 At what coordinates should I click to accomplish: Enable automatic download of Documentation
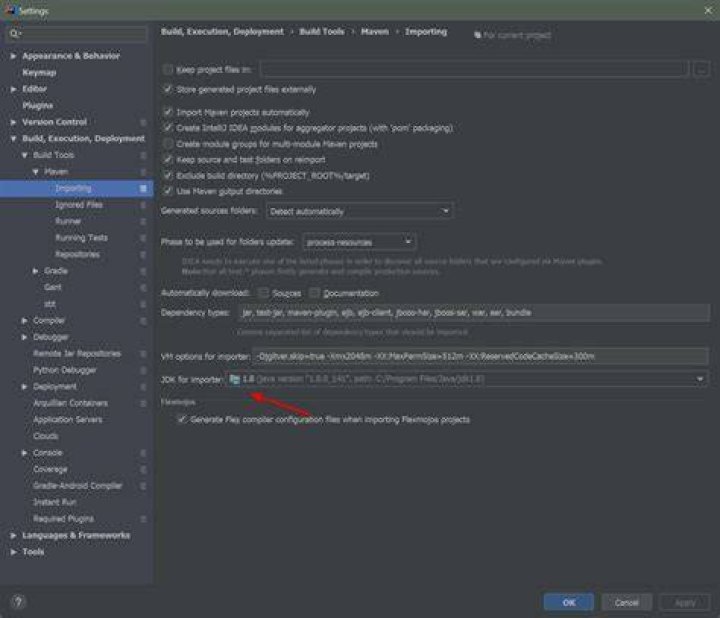pos(315,293)
